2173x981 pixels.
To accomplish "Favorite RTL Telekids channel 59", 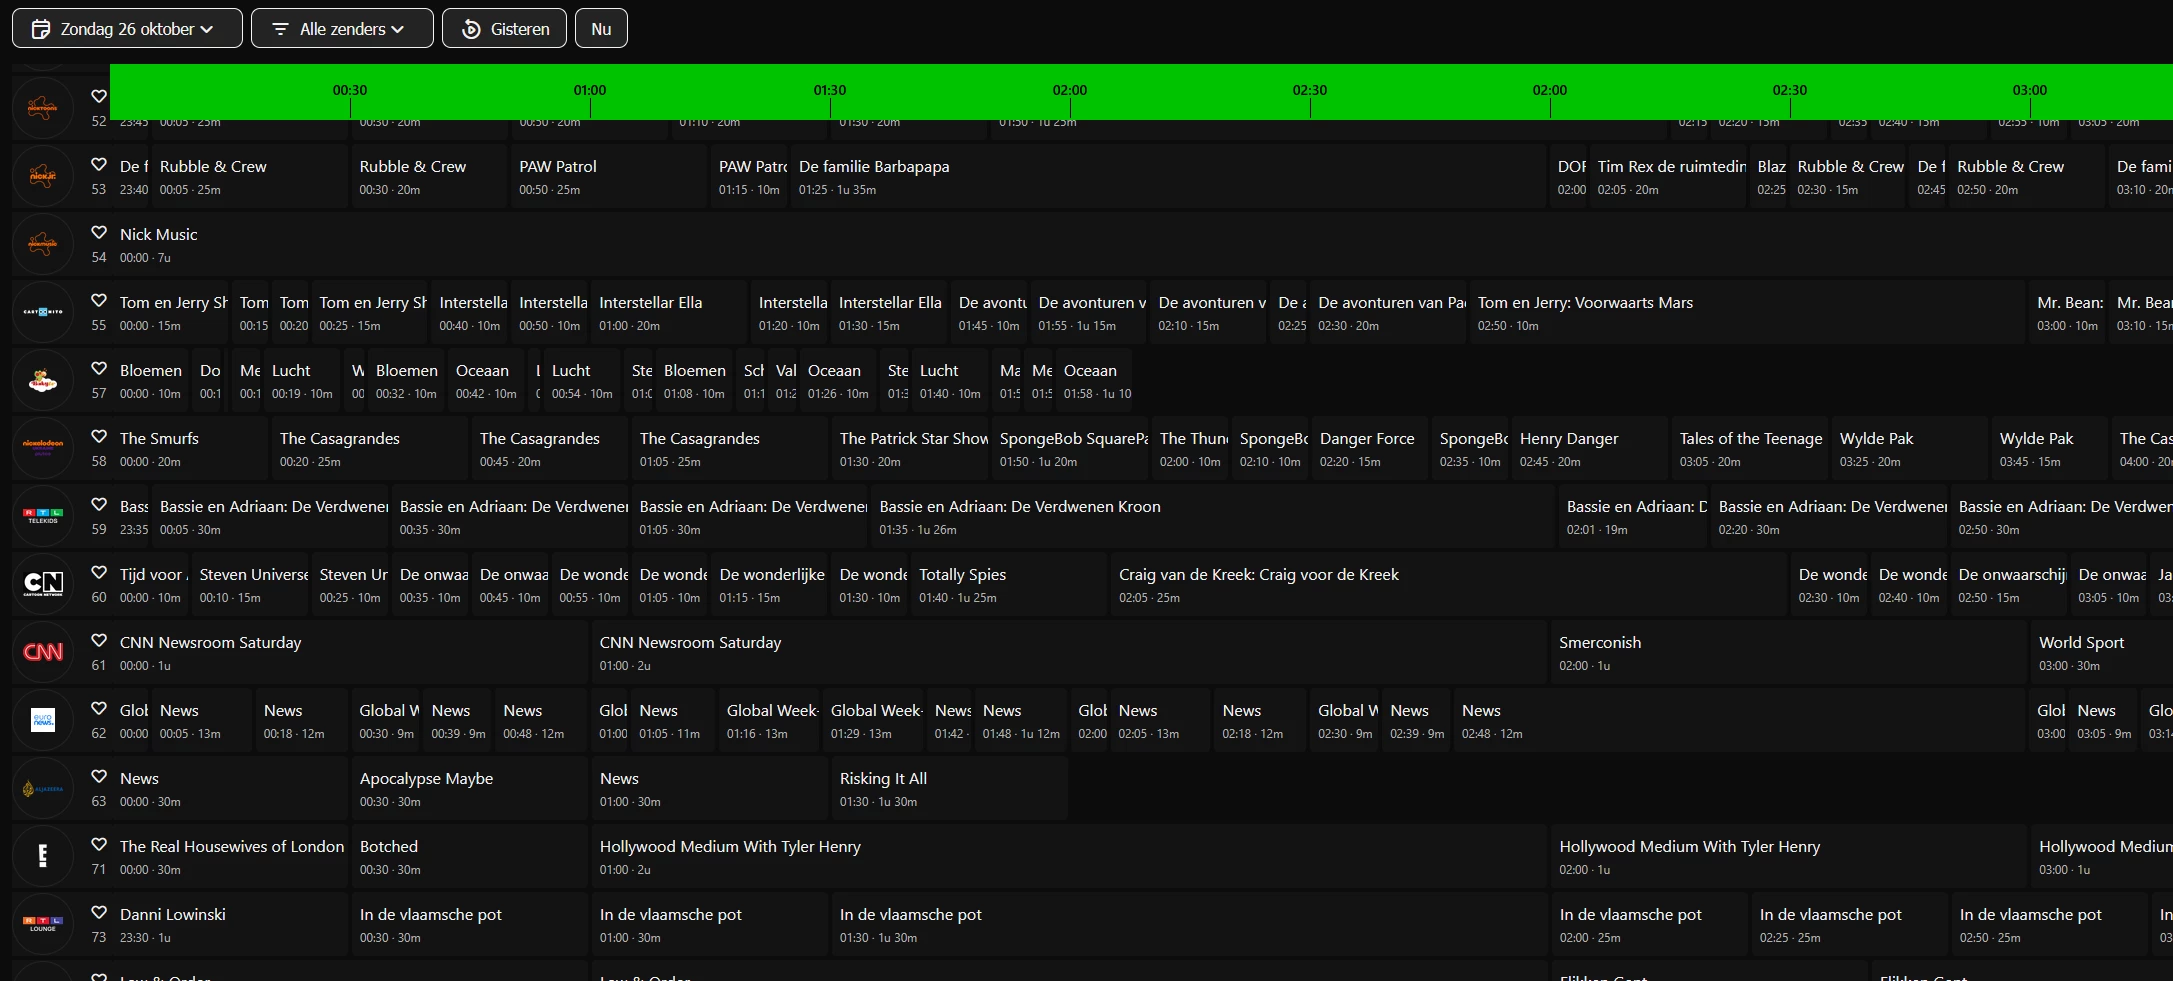I will (x=99, y=505).
